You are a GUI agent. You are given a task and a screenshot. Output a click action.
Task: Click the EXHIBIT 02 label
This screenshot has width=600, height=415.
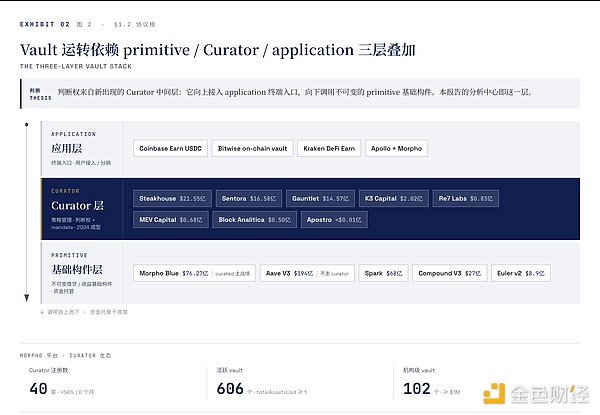click(x=45, y=24)
